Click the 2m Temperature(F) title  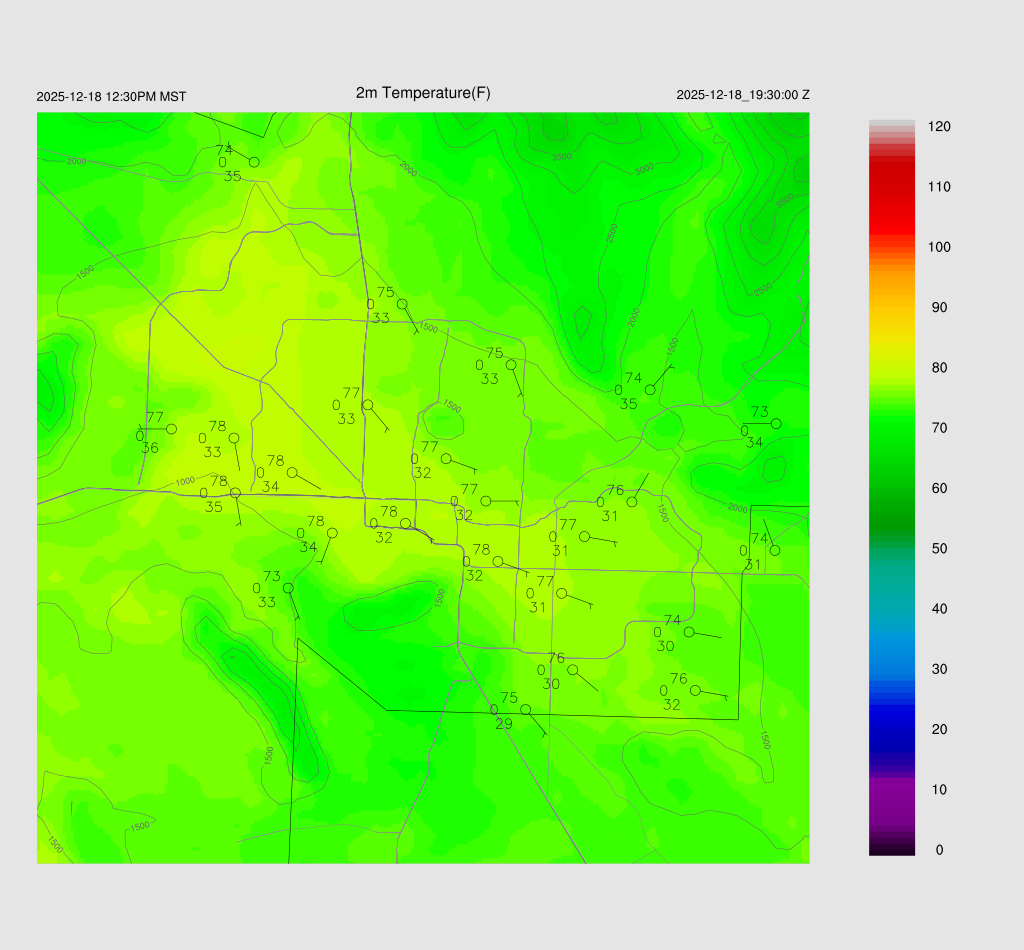[423, 93]
